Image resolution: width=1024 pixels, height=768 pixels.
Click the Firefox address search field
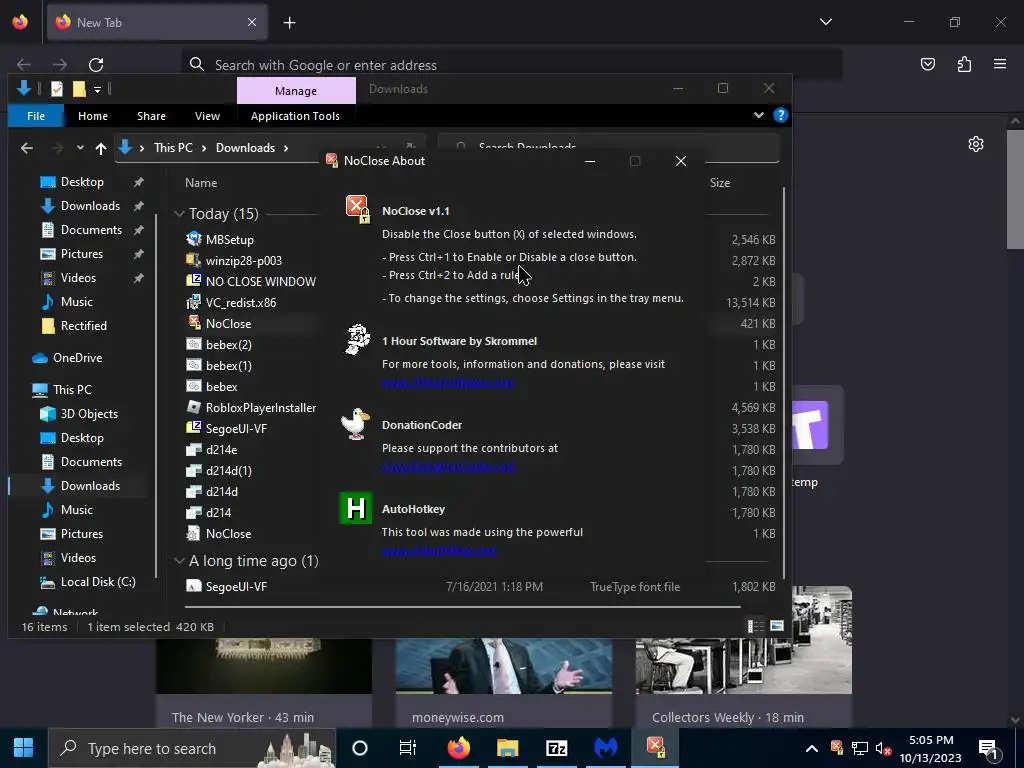tap(513, 65)
